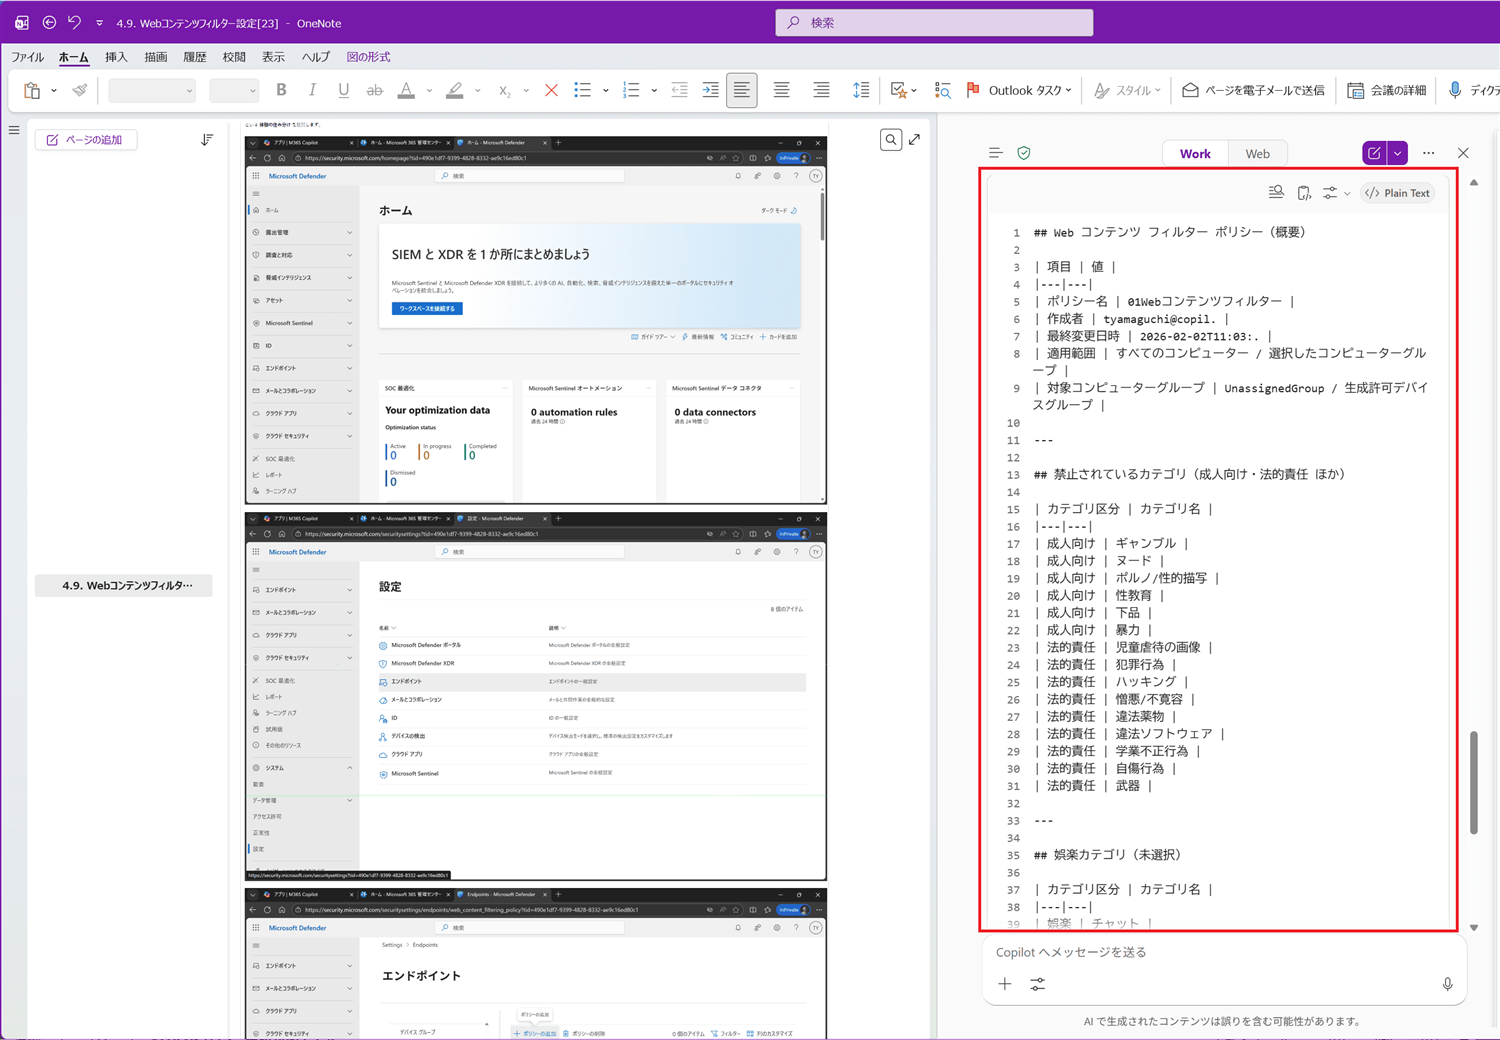Open the new chat options dropdown arrow
Screen dimensions: 1500x1040
click(x=1398, y=153)
